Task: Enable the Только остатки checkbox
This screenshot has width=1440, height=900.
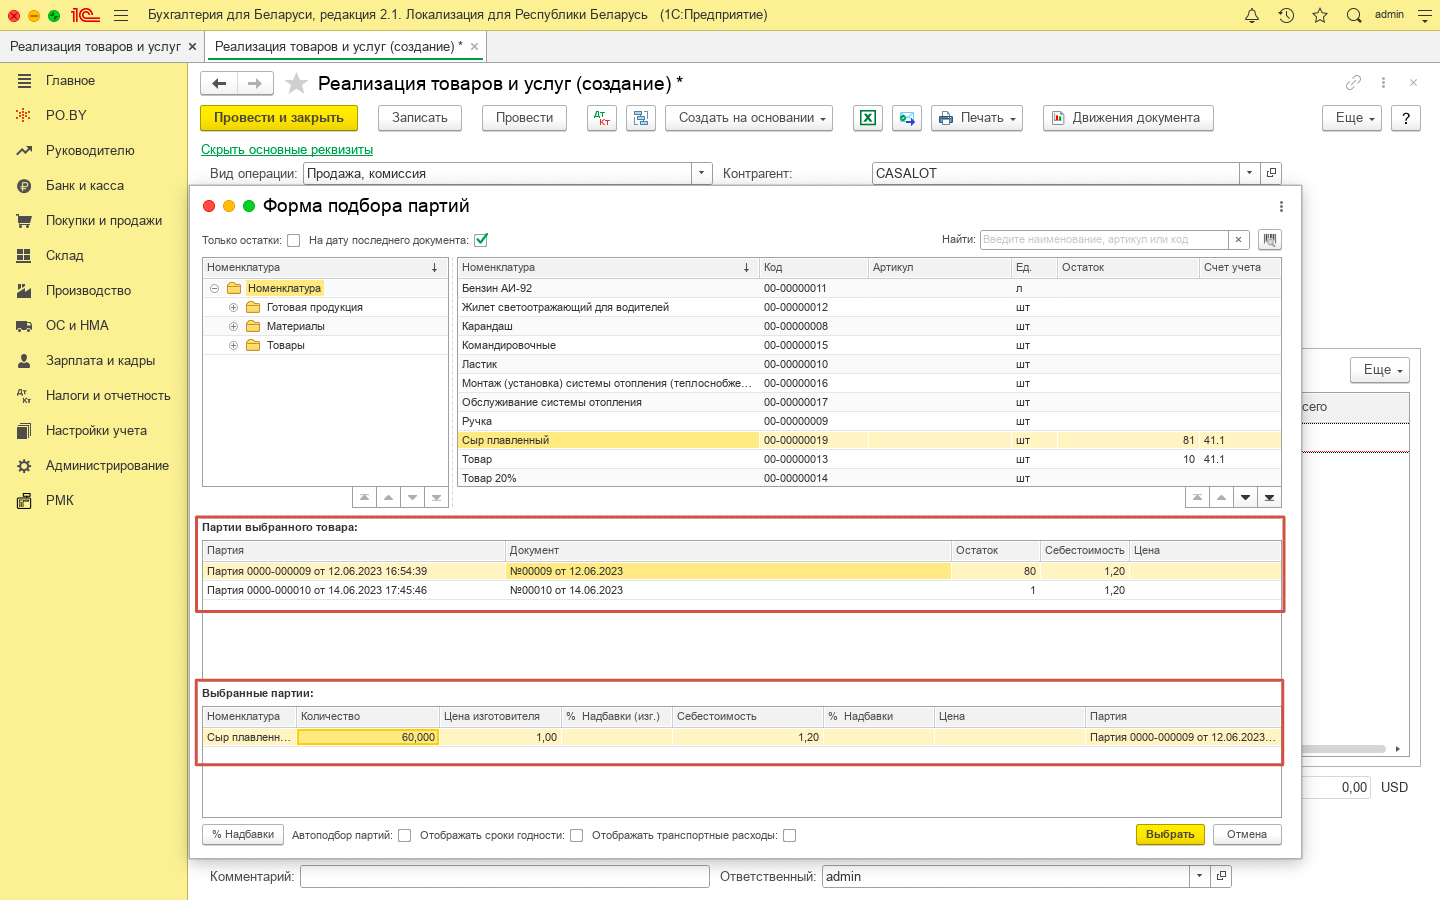Action: click(x=293, y=240)
